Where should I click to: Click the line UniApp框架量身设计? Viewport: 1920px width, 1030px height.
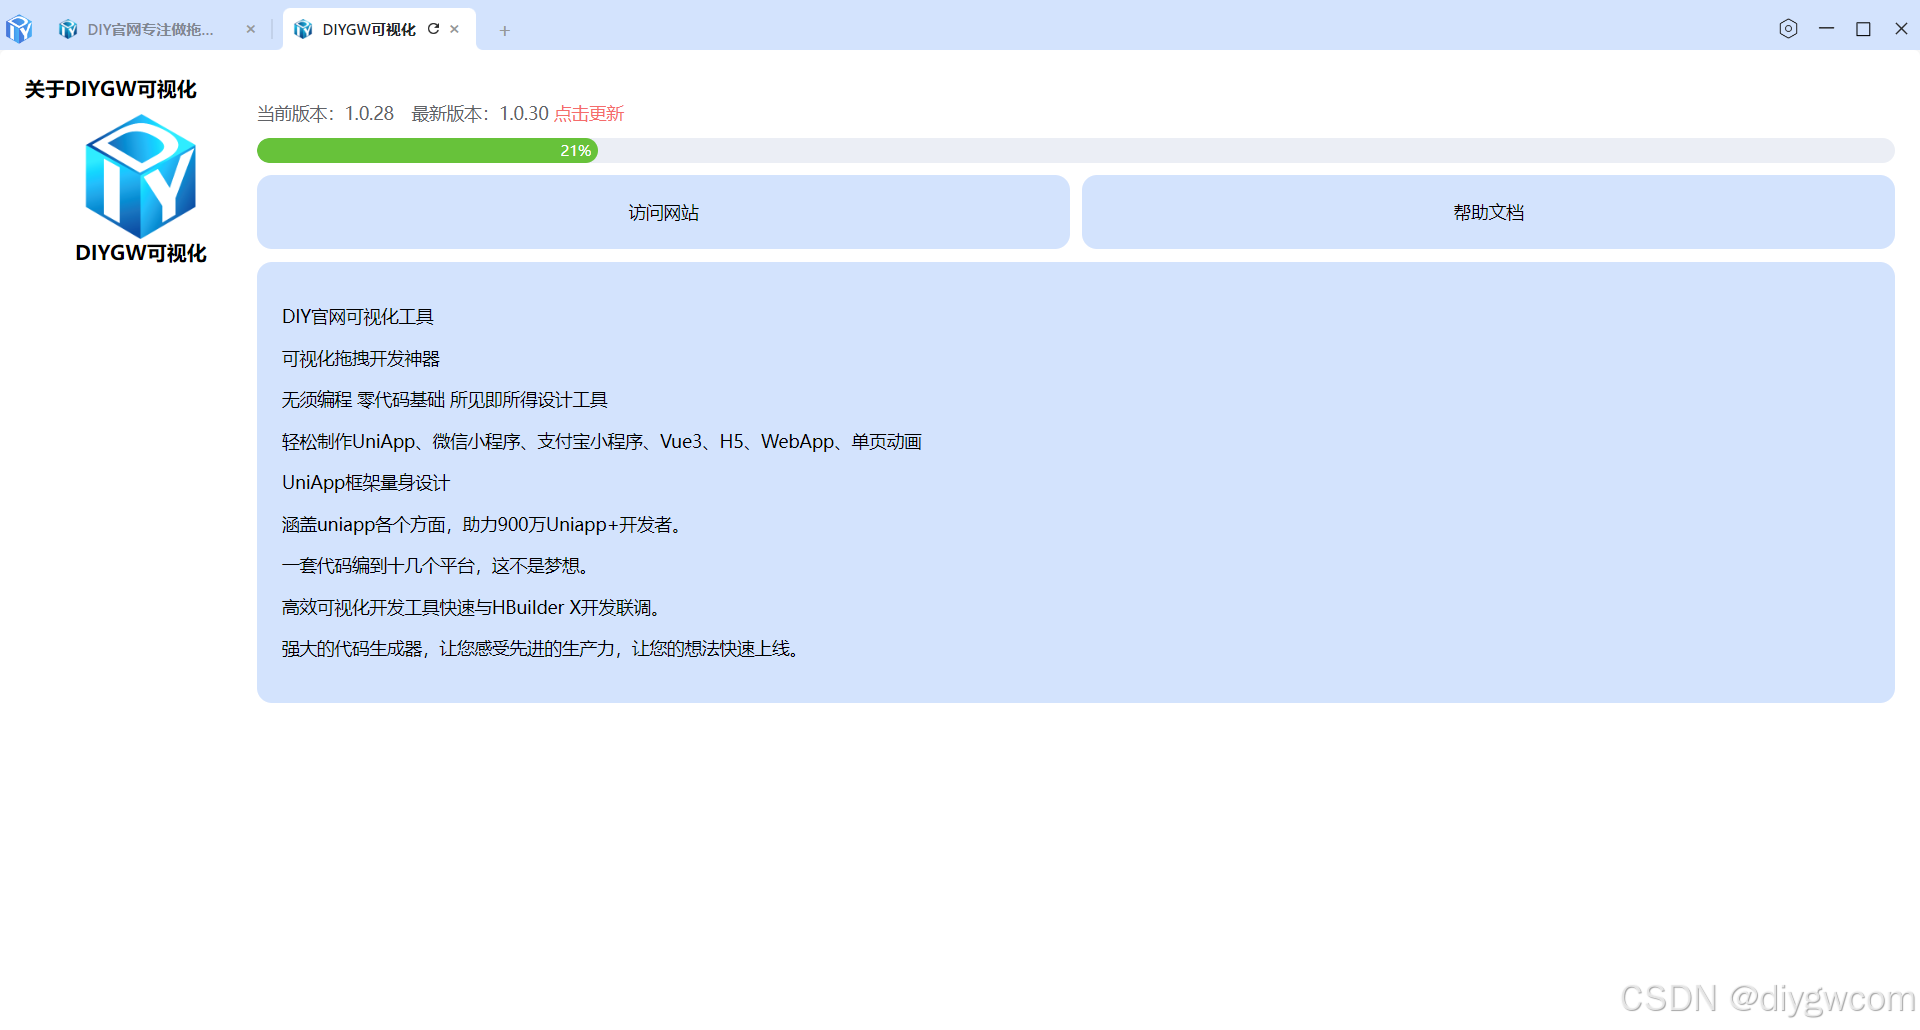coord(366,483)
